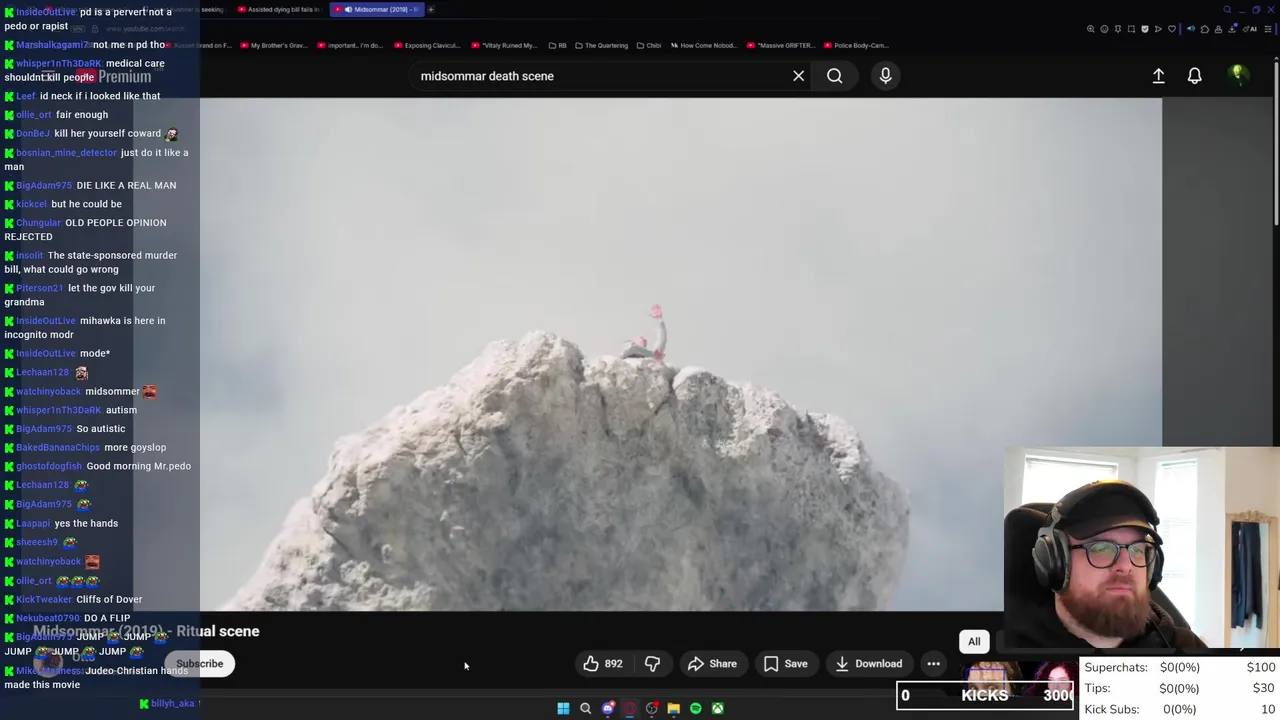The image size is (1280, 720).
Task: Click chat username KickTweaker
Action: pyautogui.click(x=44, y=599)
